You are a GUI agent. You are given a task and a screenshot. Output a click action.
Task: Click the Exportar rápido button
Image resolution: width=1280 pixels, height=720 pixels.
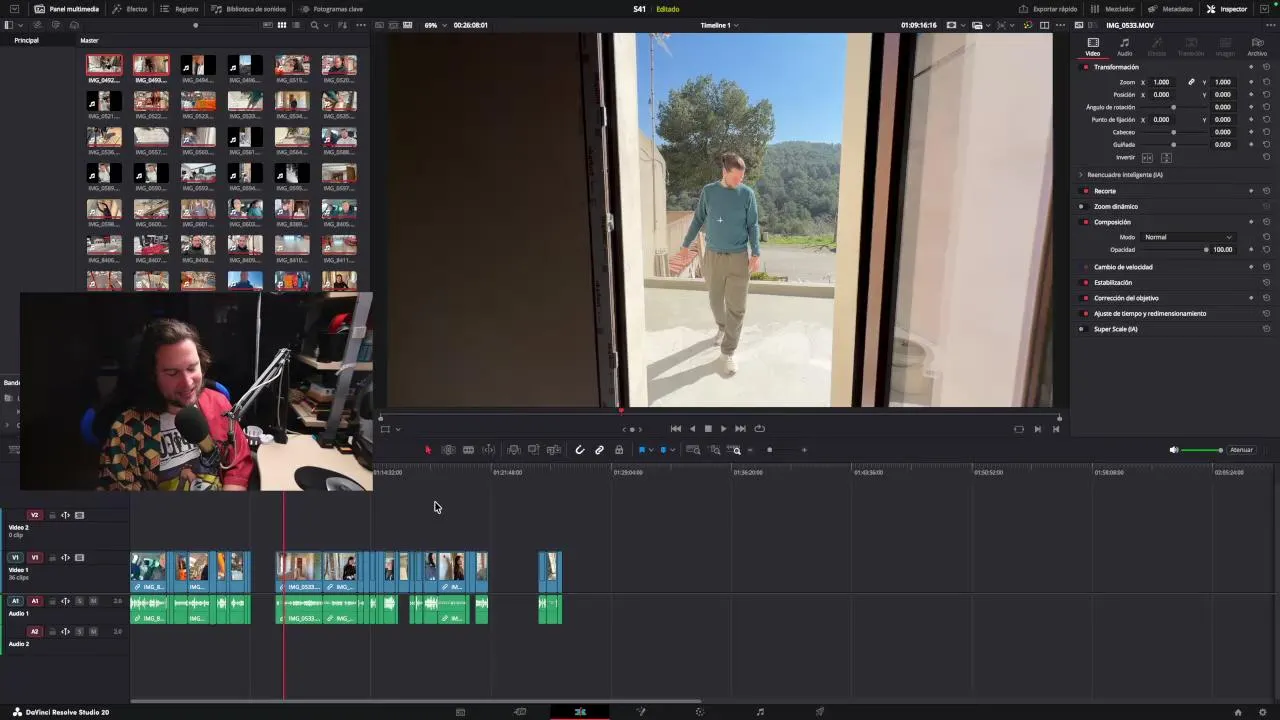pos(1048,9)
